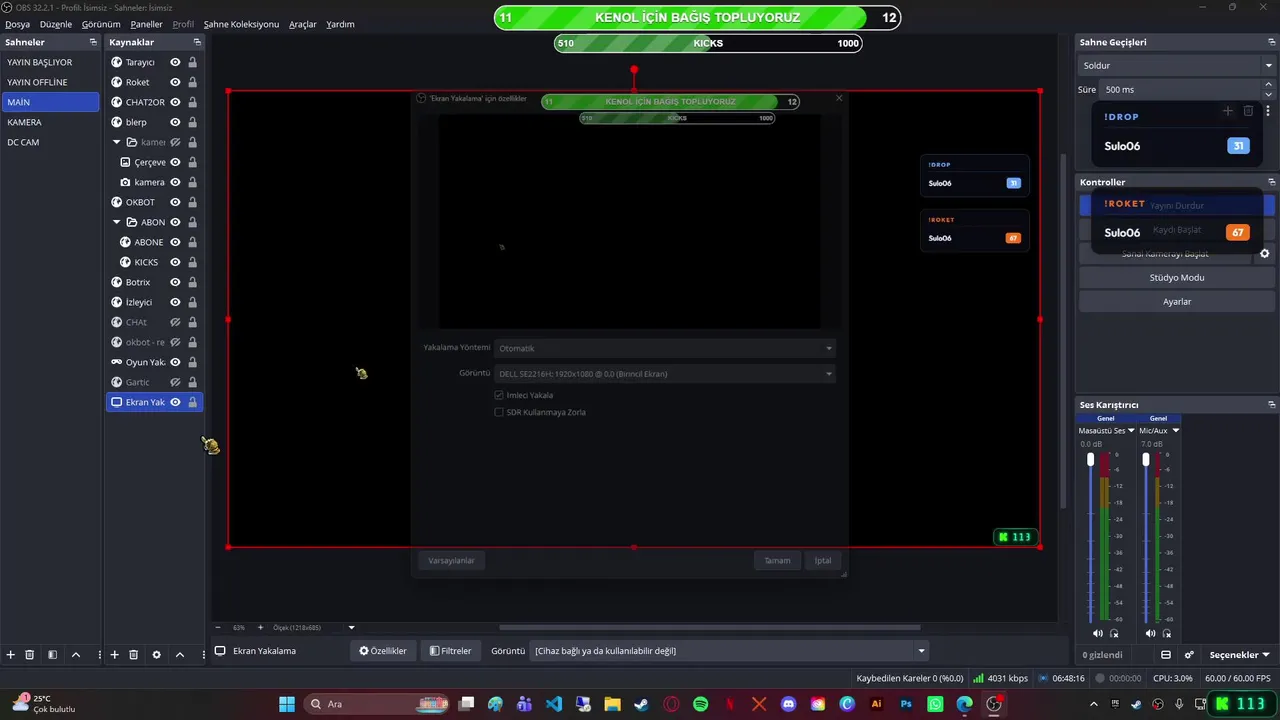The height and width of the screenshot is (720, 1280).
Task: Open Mic/Aux channel dropdown arrow
Action: point(1175,431)
